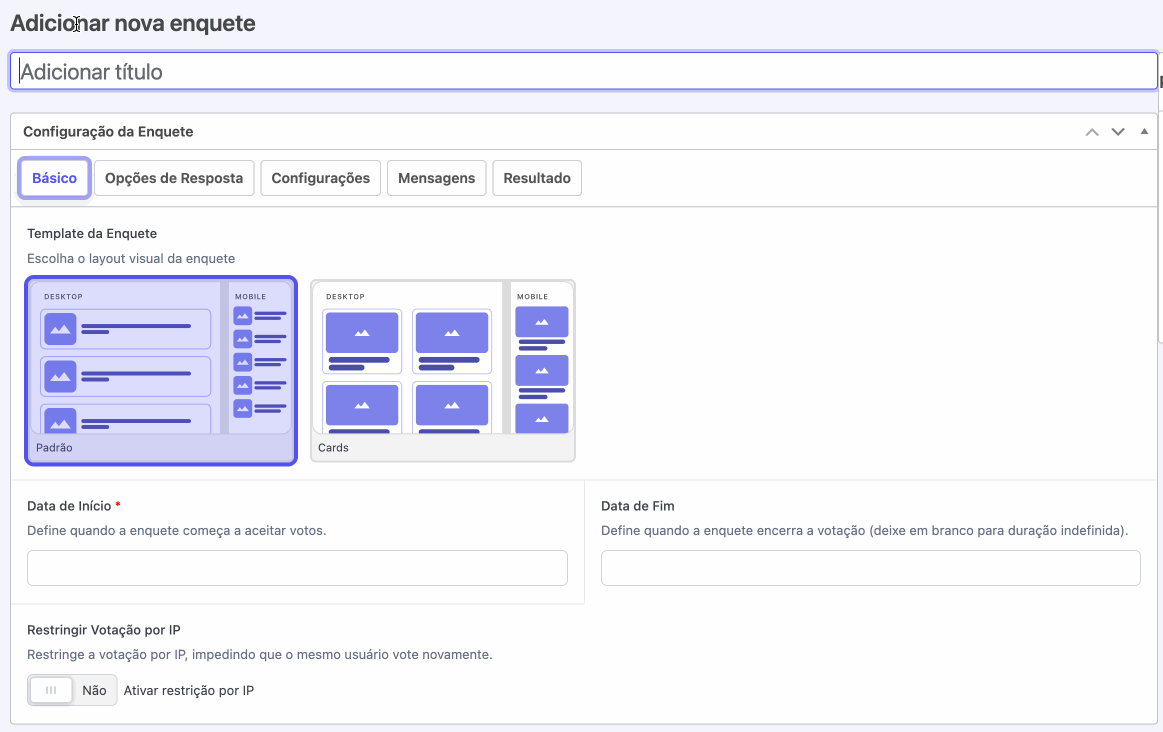Screen dimensions: 1163x732
Task: Click the first image icon in Padrão desktop preview
Action: [60, 328]
